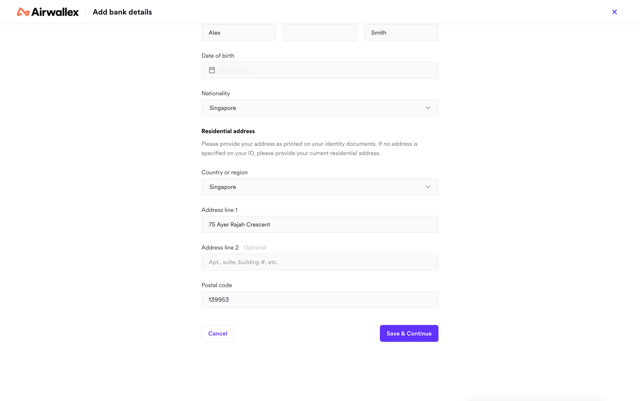Click the Cancel button

click(x=218, y=333)
